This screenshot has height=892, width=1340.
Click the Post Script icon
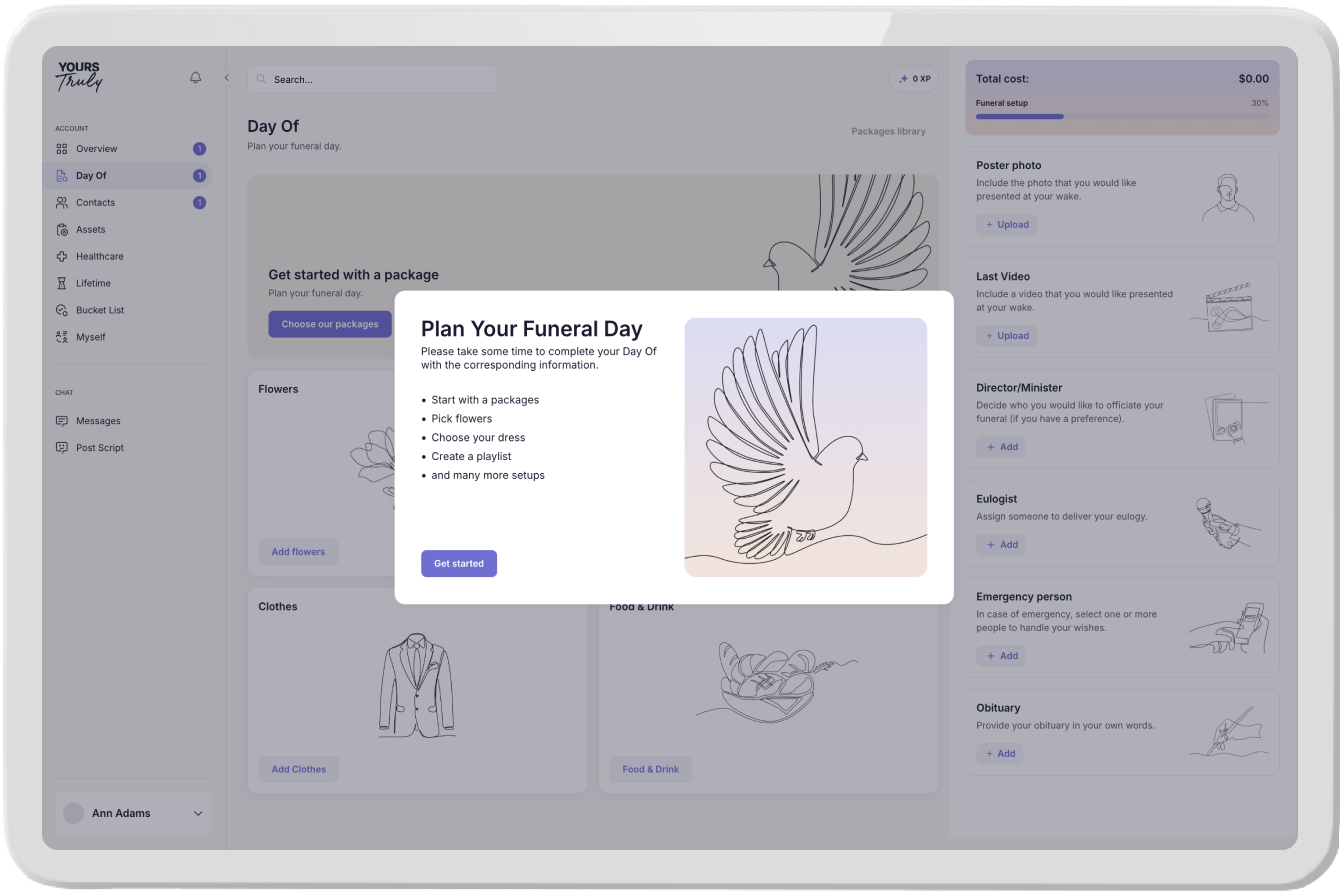point(62,448)
